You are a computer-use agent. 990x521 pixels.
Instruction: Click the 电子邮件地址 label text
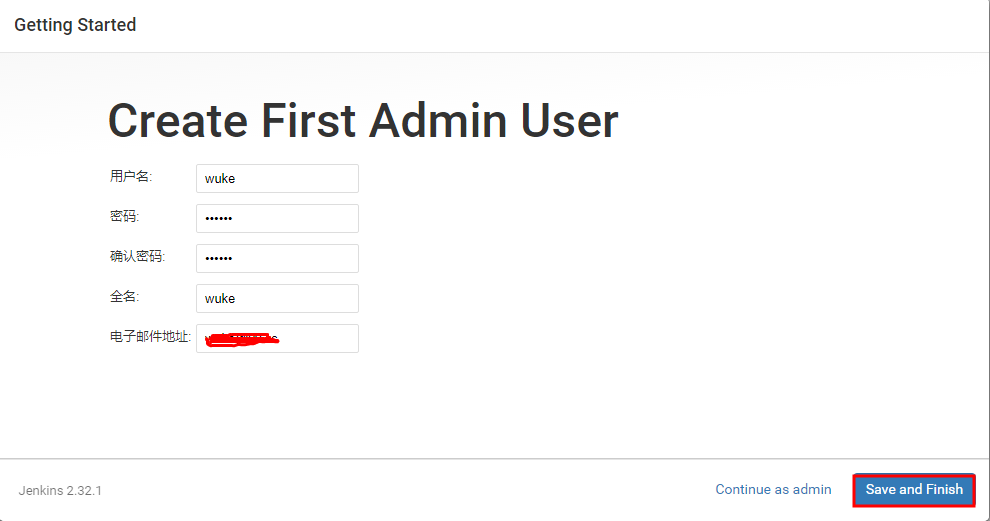pos(150,337)
